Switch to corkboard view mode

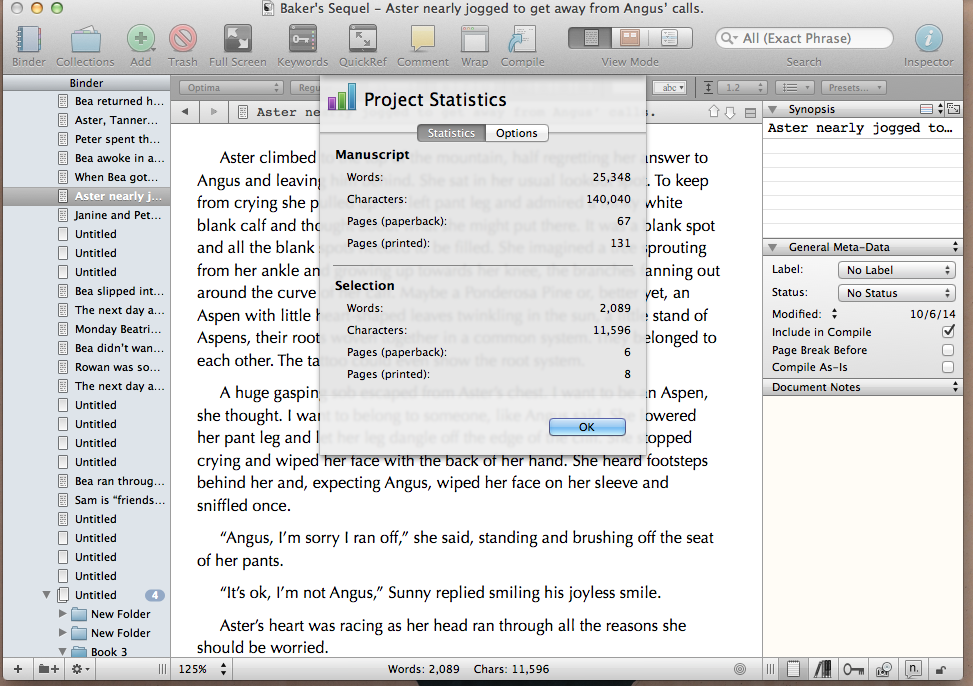coord(630,38)
